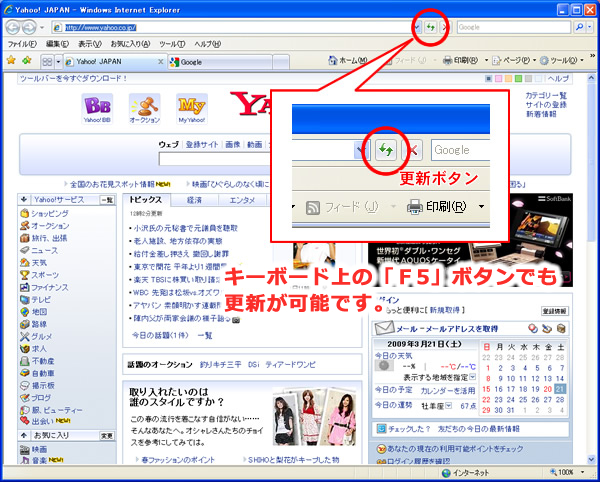Open the Favorites Center star icon
The width and height of the screenshot is (600, 482).
point(11,60)
